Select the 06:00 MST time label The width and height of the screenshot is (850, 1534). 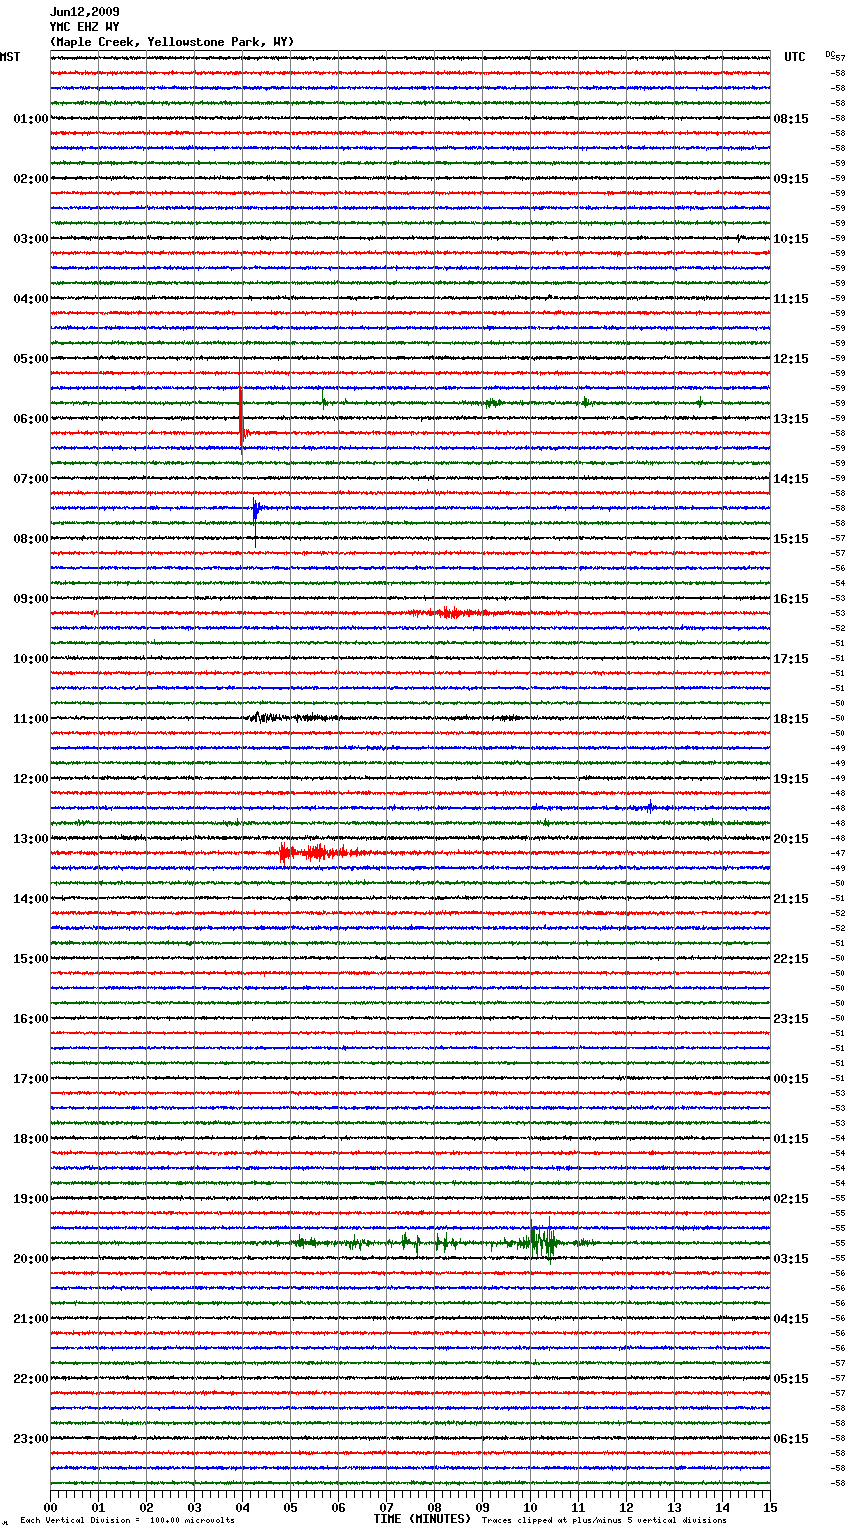[31, 419]
